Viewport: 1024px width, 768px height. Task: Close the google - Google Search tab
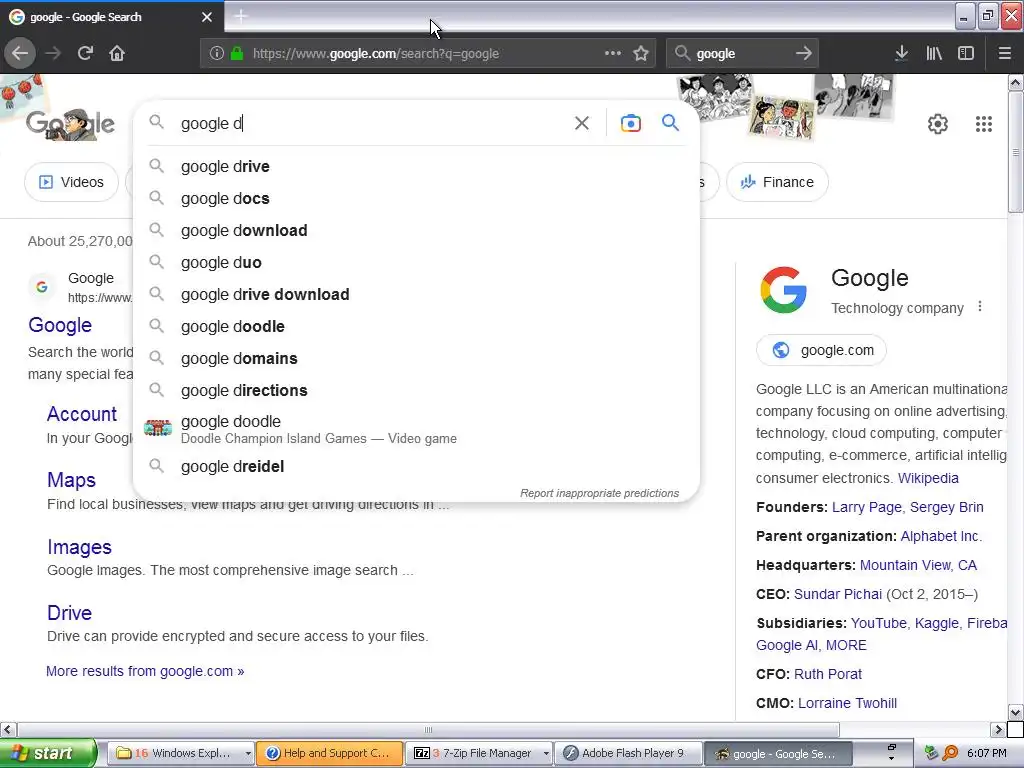point(207,17)
